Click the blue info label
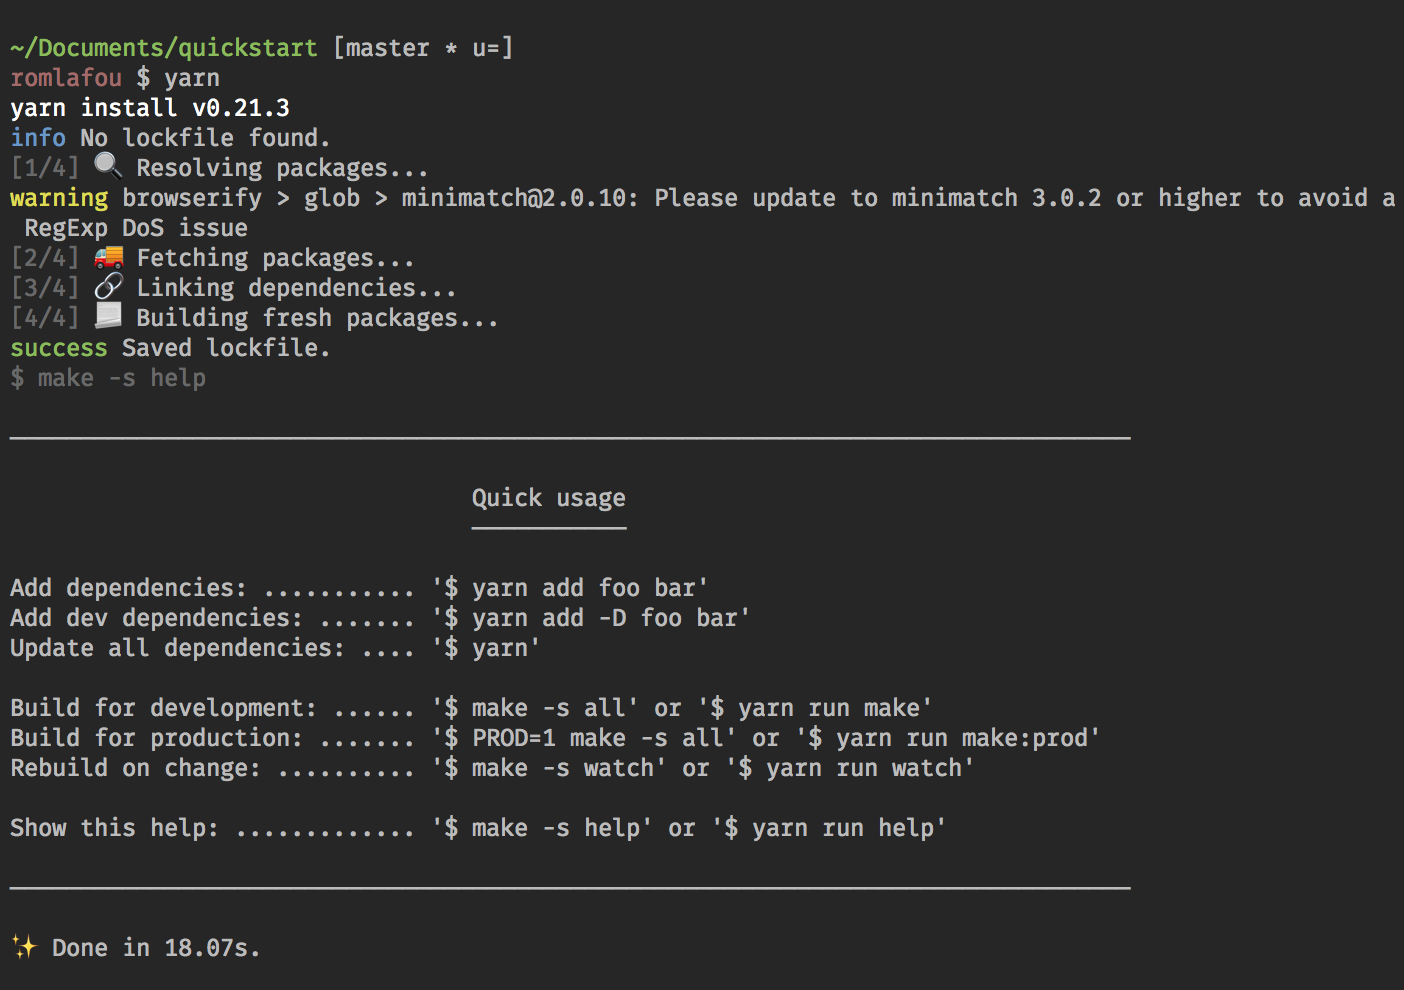Image resolution: width=1404 pixels, height=990 pixels. 38,138
